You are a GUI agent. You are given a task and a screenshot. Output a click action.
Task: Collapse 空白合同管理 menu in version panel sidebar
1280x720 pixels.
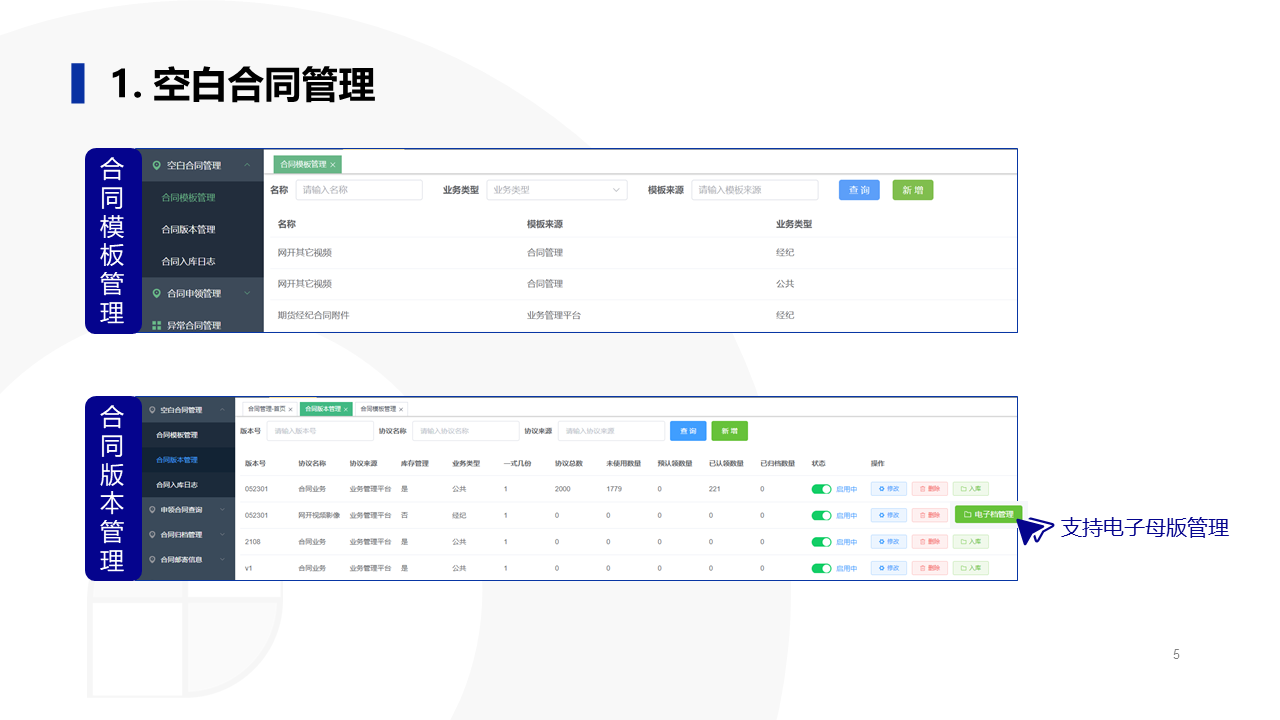[x=222, y=410]
